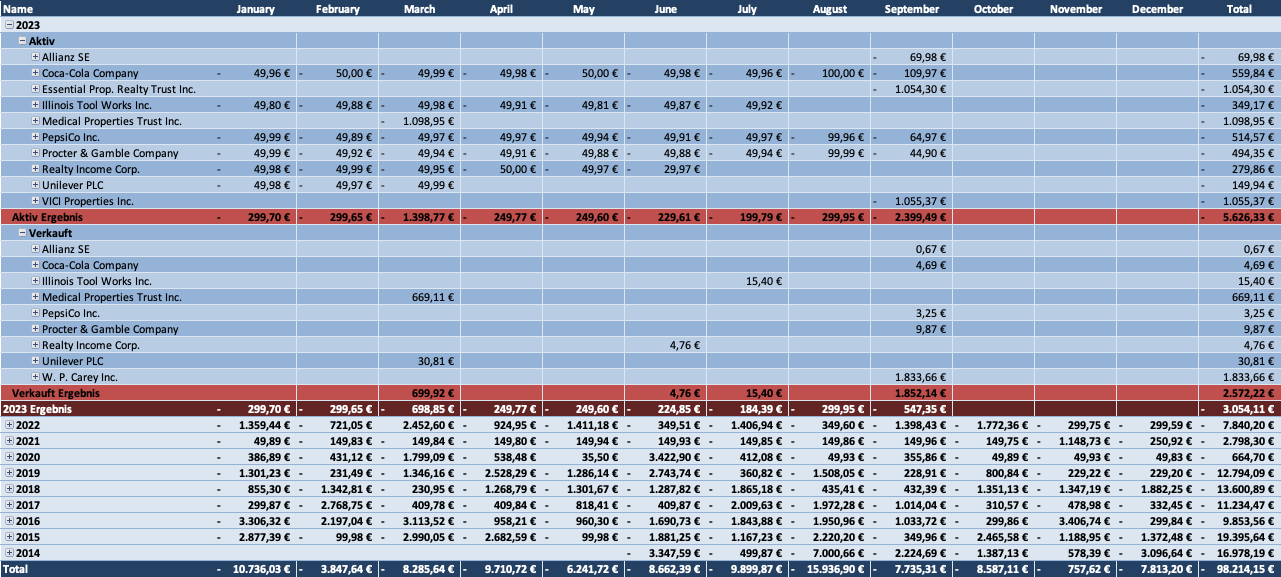Click the March column header
Screen dimensions: 1281x577
[420, 9]
